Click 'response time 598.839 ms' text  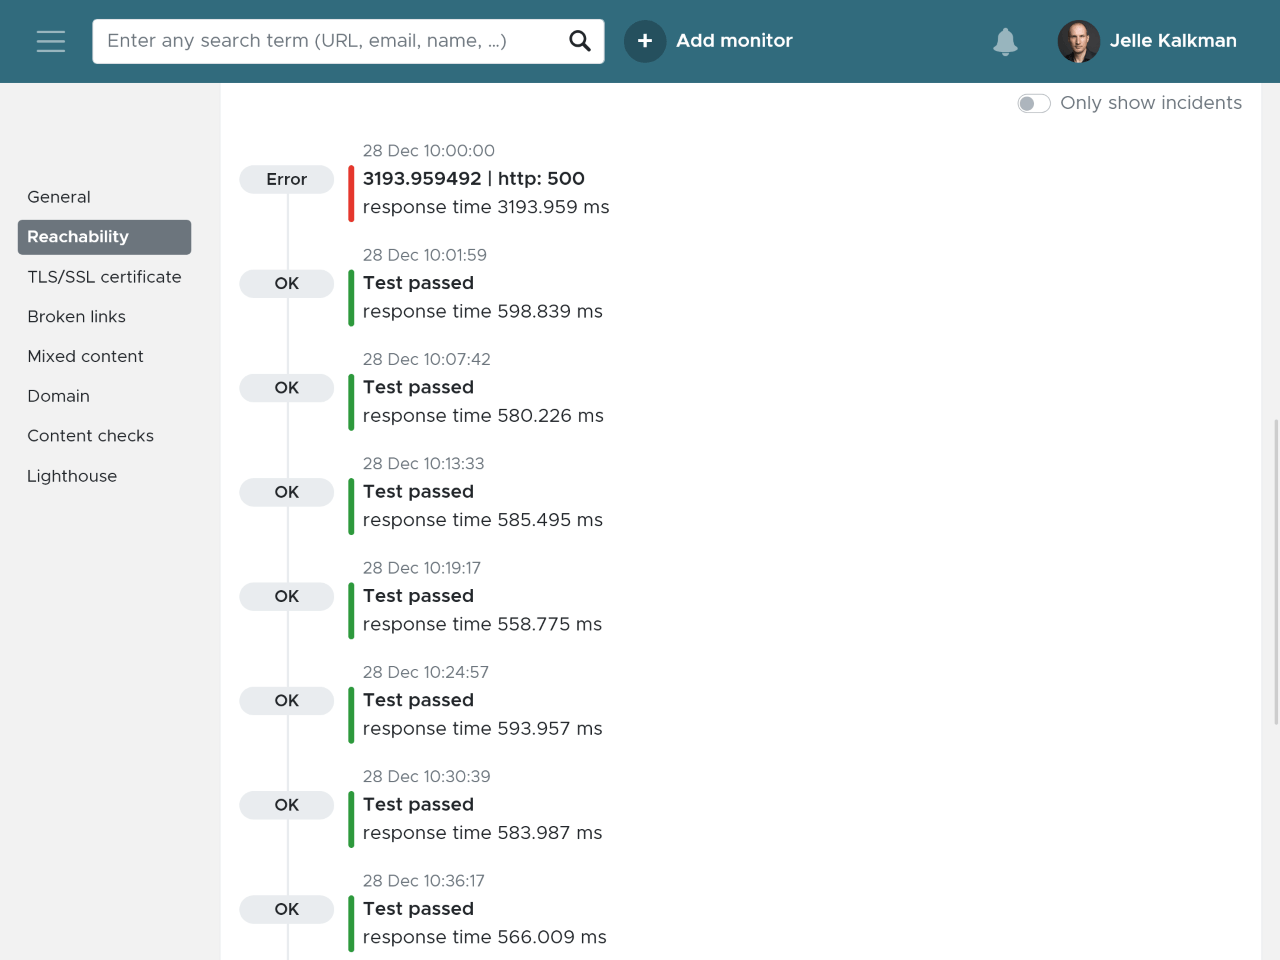[x=483, y=311]
